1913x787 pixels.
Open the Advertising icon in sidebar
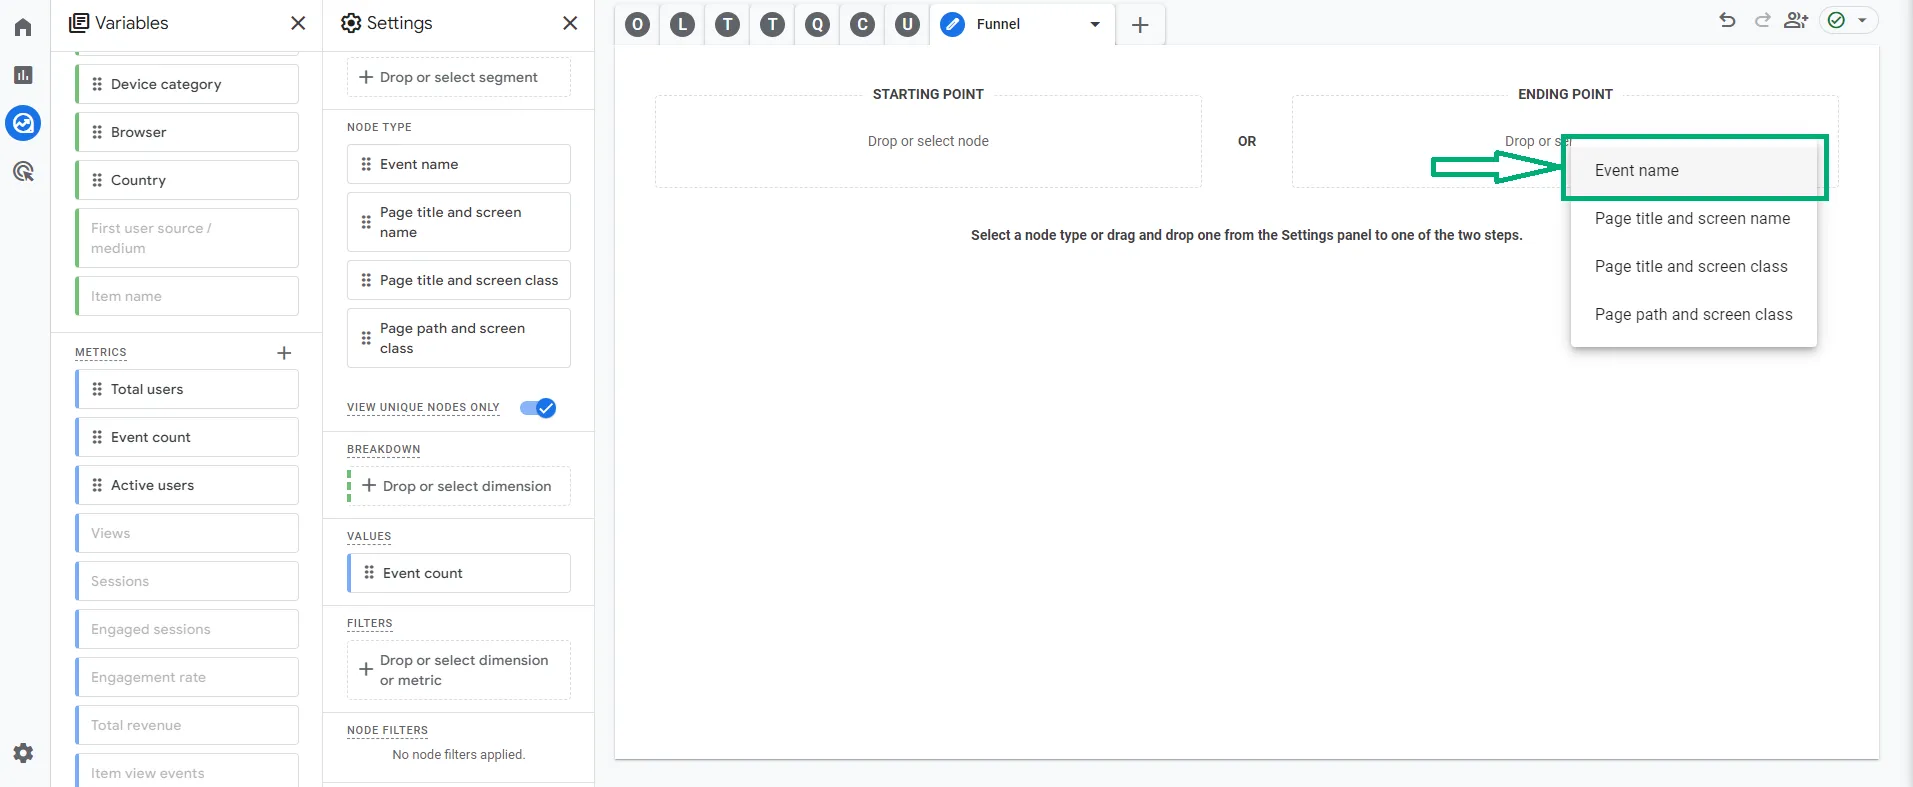[x=23, y=171]
